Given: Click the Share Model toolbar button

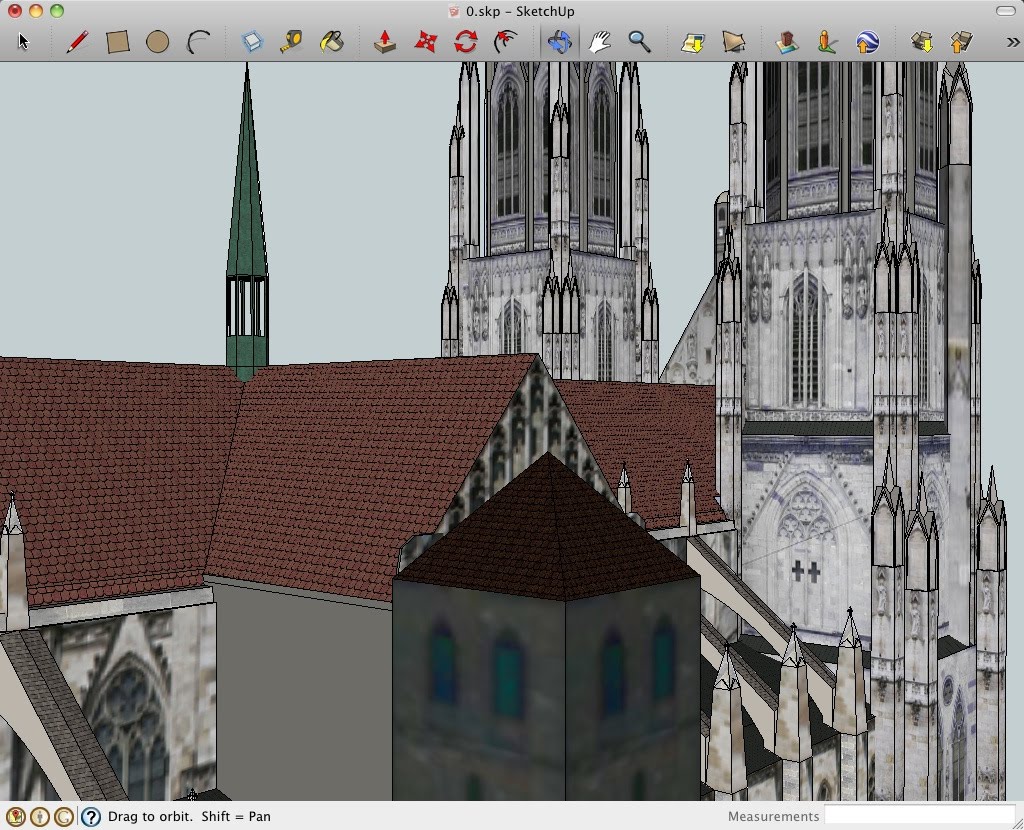Looking at the screenshot, I should (x=961, y=42).
